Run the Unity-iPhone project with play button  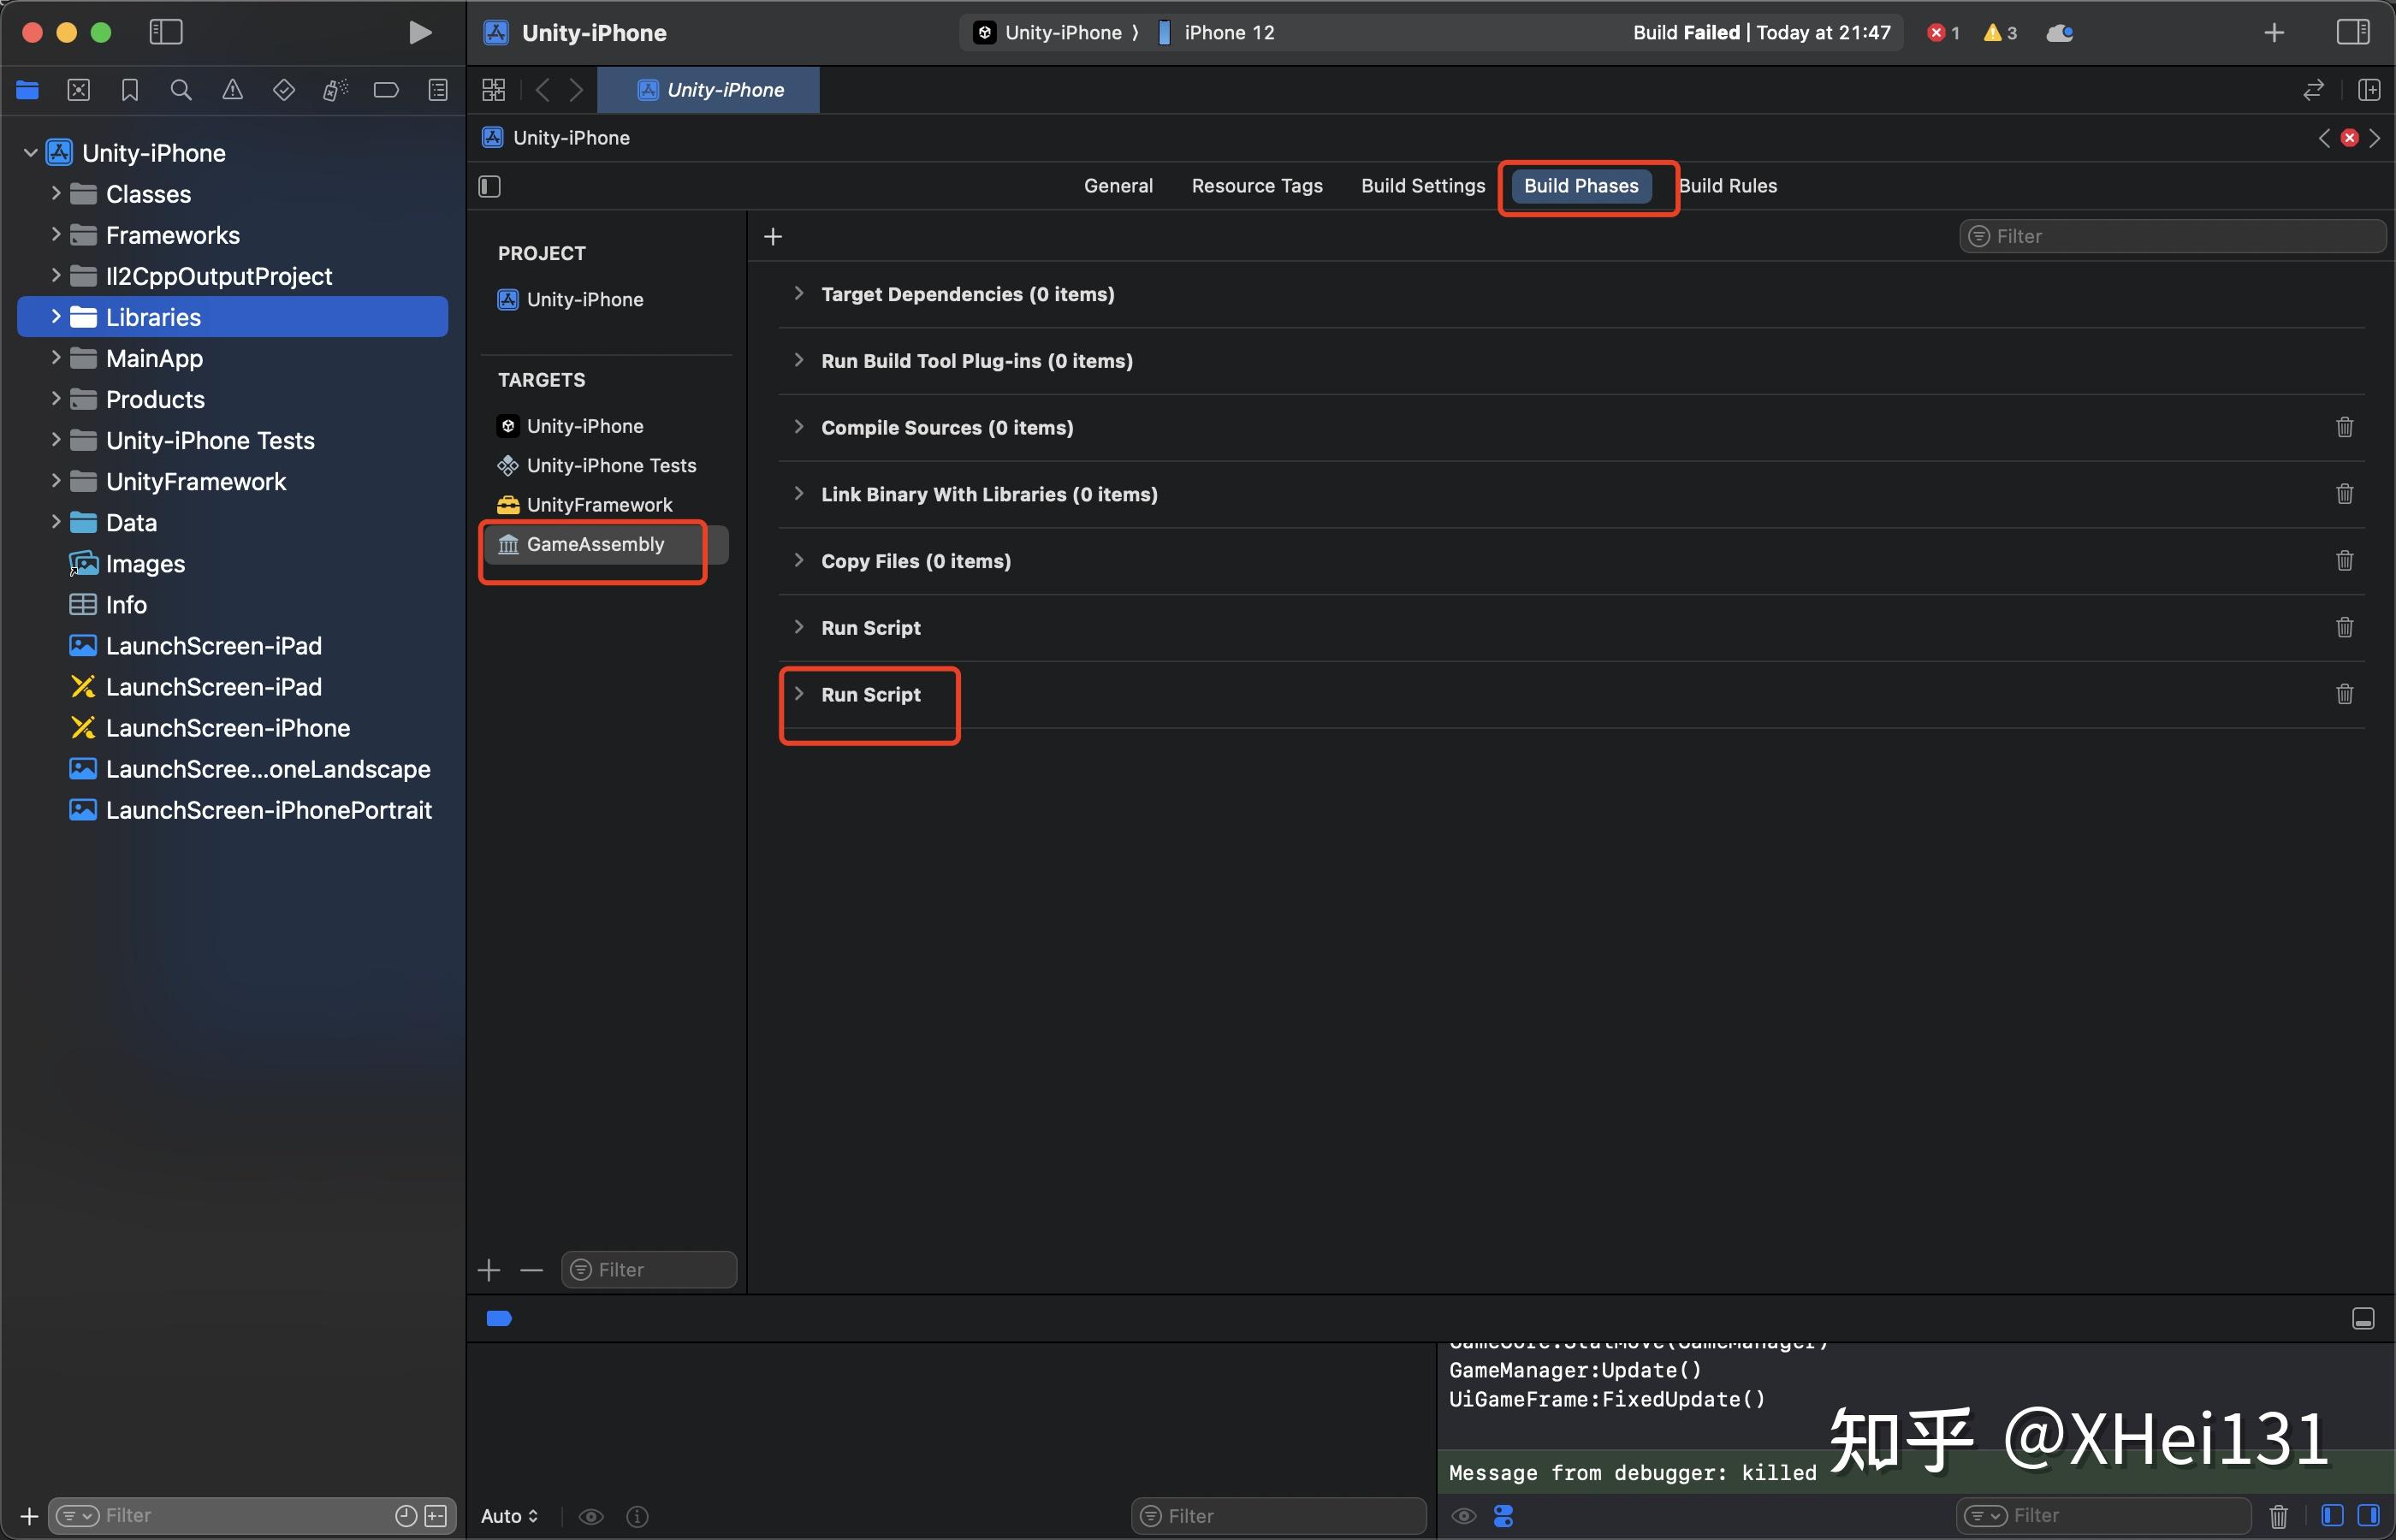[x=419, y=31]
